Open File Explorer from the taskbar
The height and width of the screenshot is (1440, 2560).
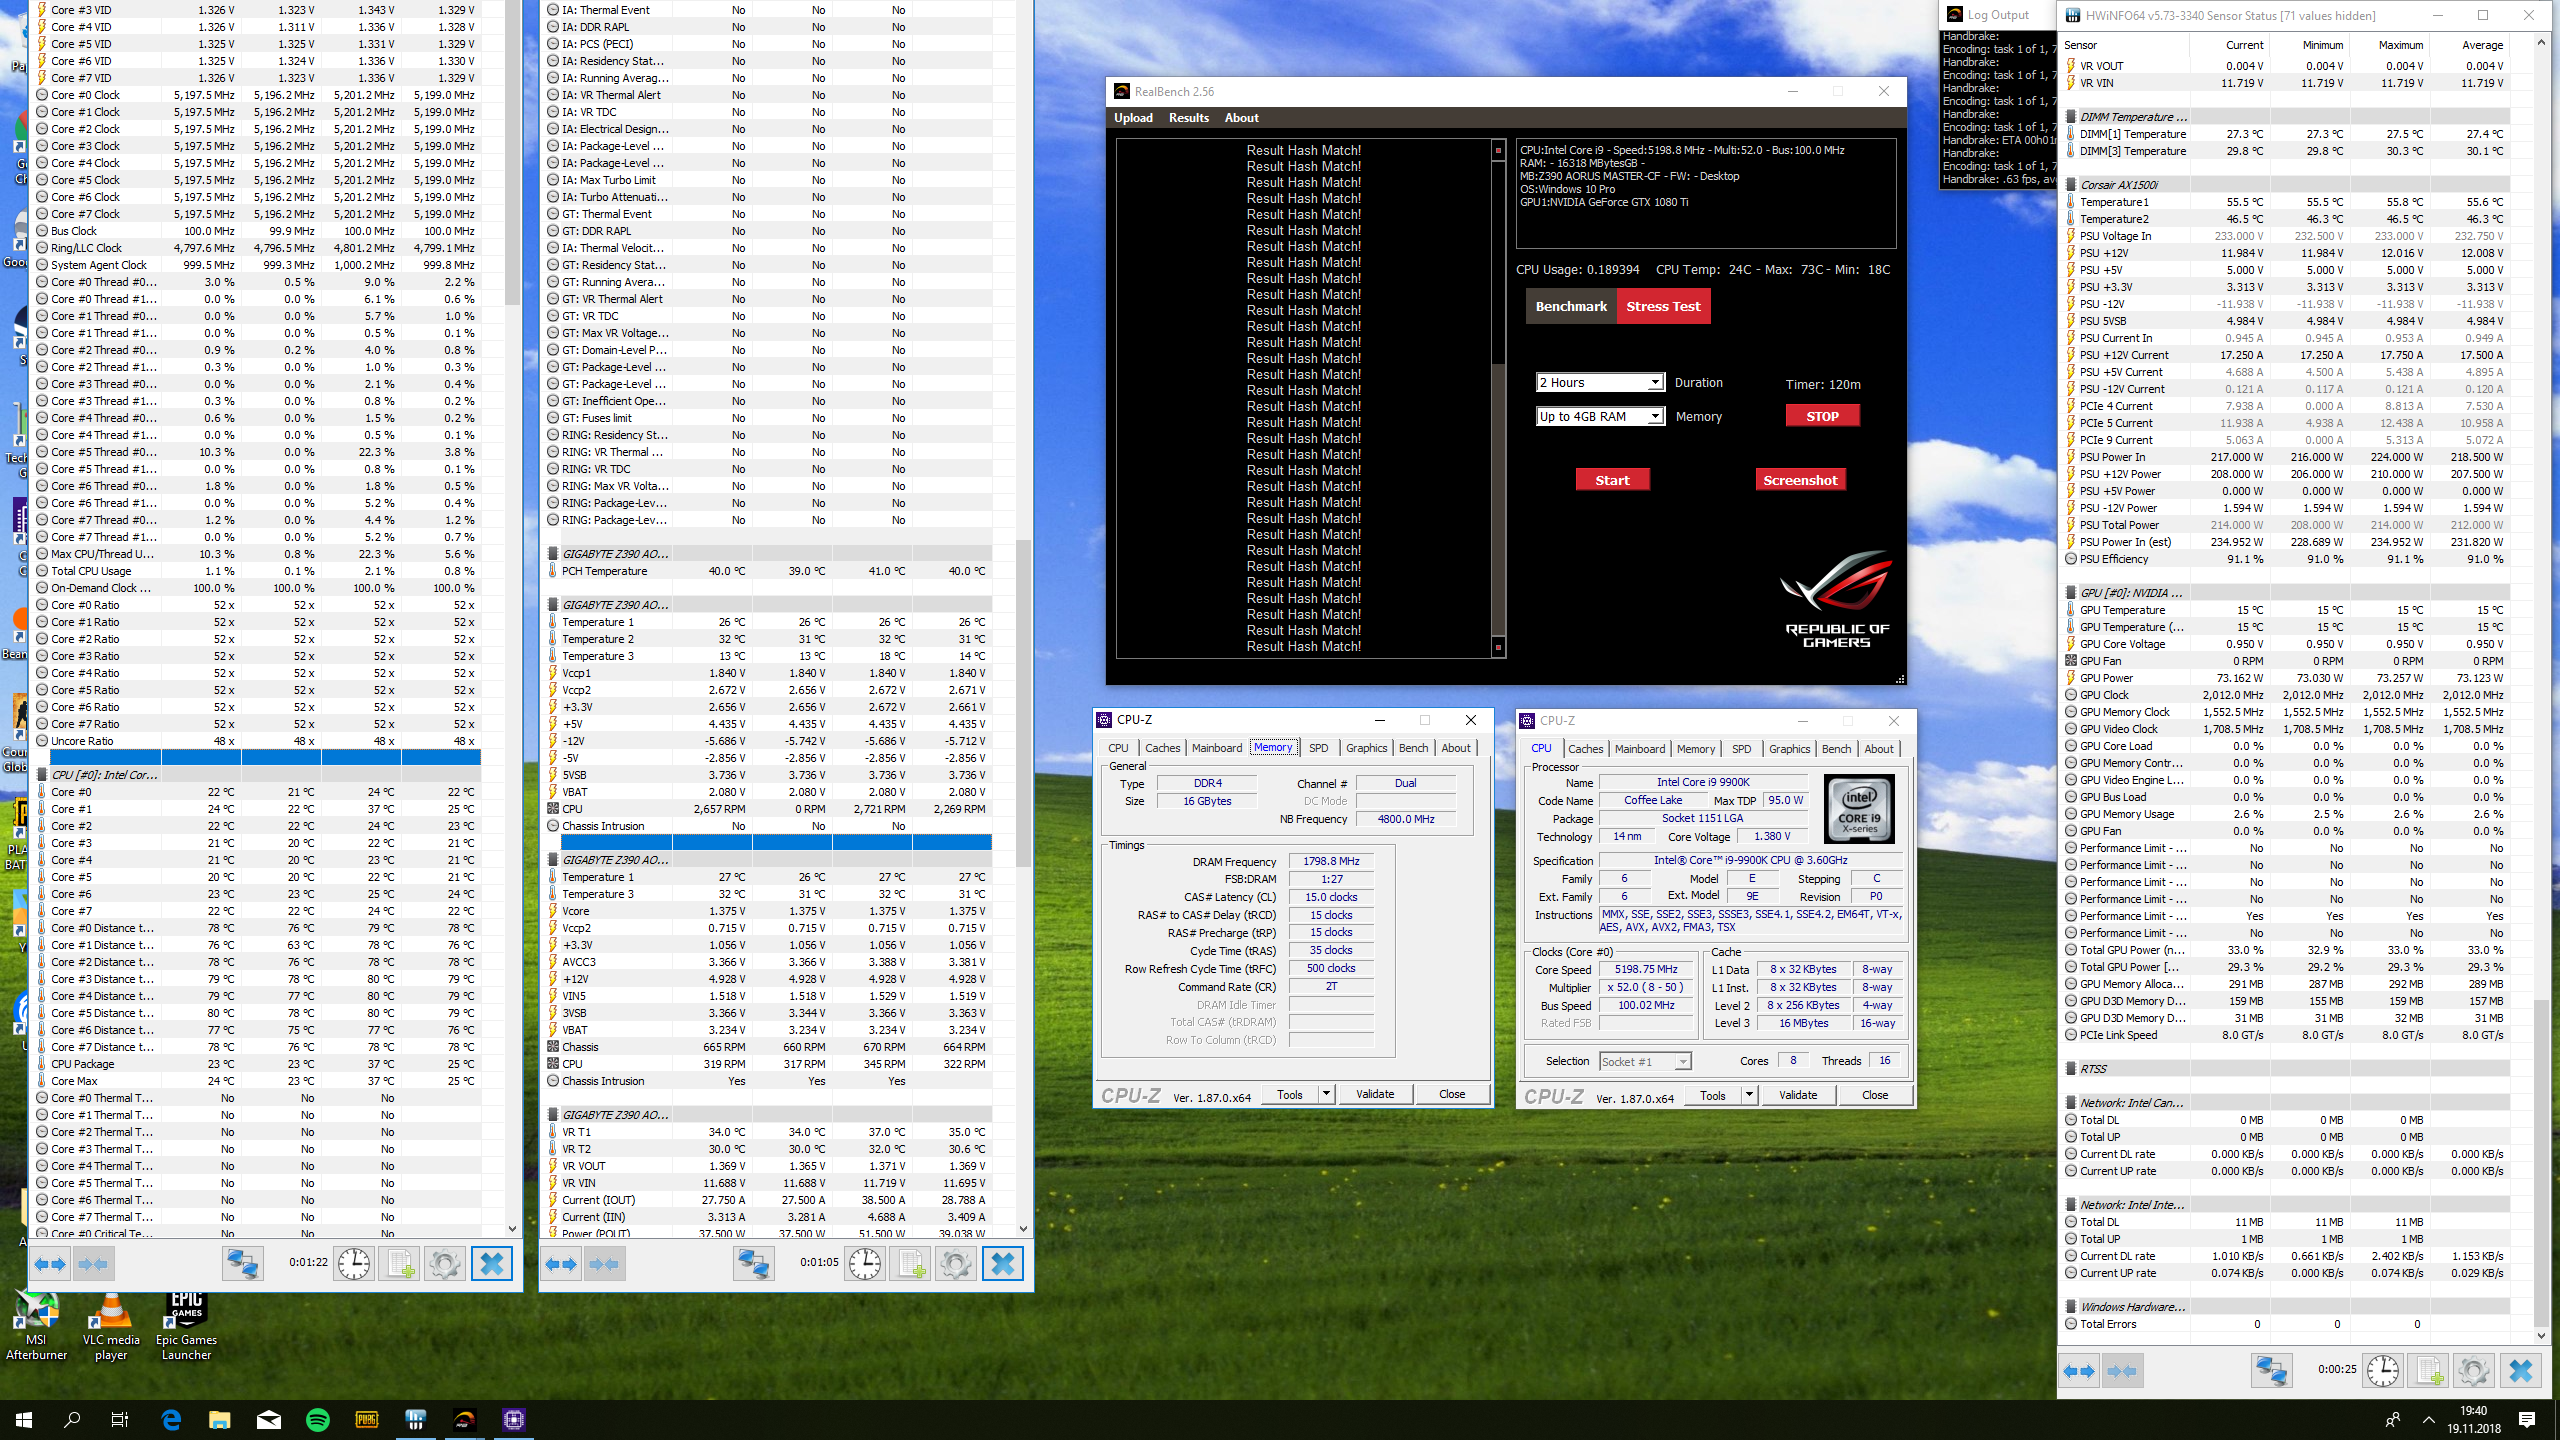point(220,1419)
